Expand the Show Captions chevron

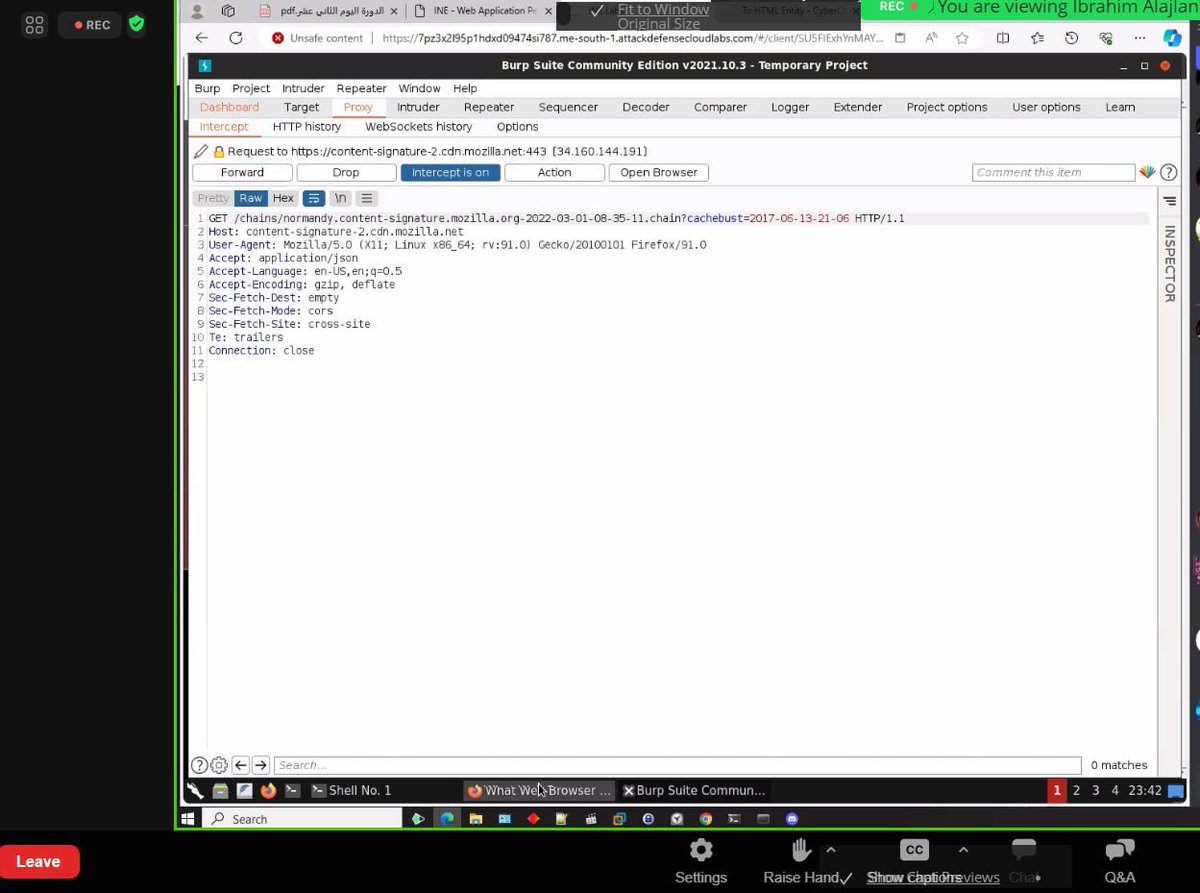click(963, 849)
